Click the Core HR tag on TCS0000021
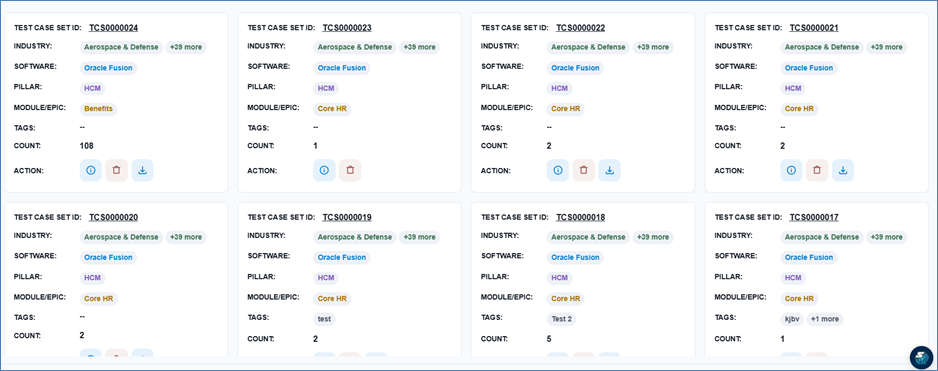Image resolution: width=938 pixels, height=371 pixels. pyautogui.click(x=799, y=109)
